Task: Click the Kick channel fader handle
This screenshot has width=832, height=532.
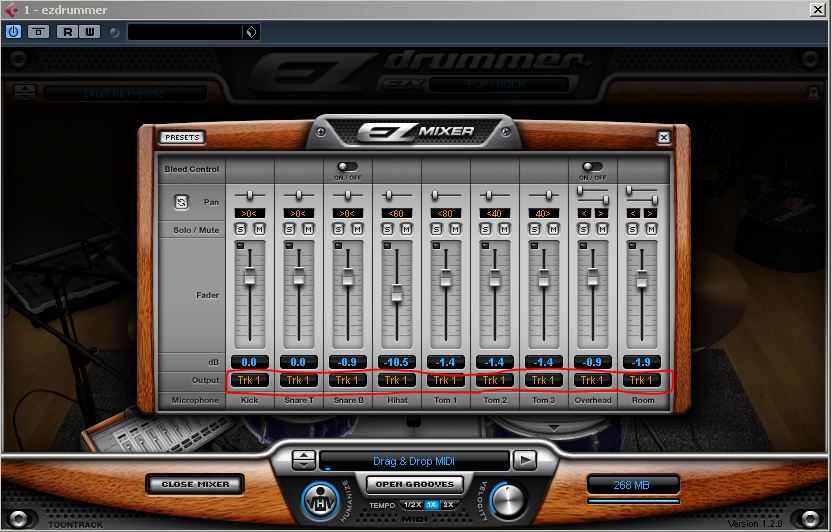Action: (x=249, y=276)
